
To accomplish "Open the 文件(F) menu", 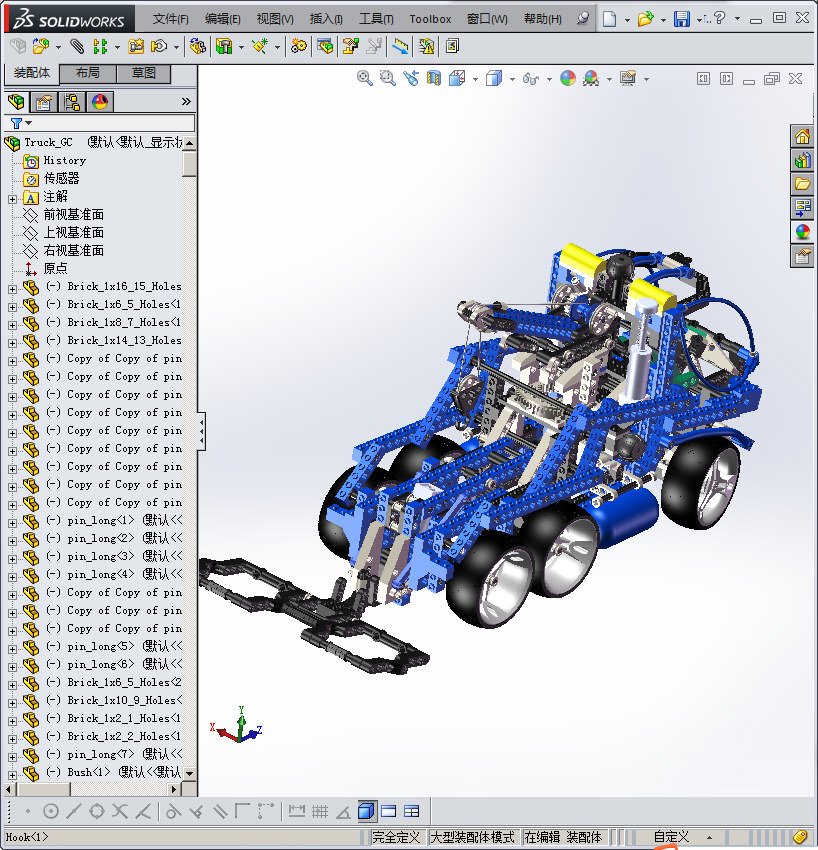I will [170, 19].
